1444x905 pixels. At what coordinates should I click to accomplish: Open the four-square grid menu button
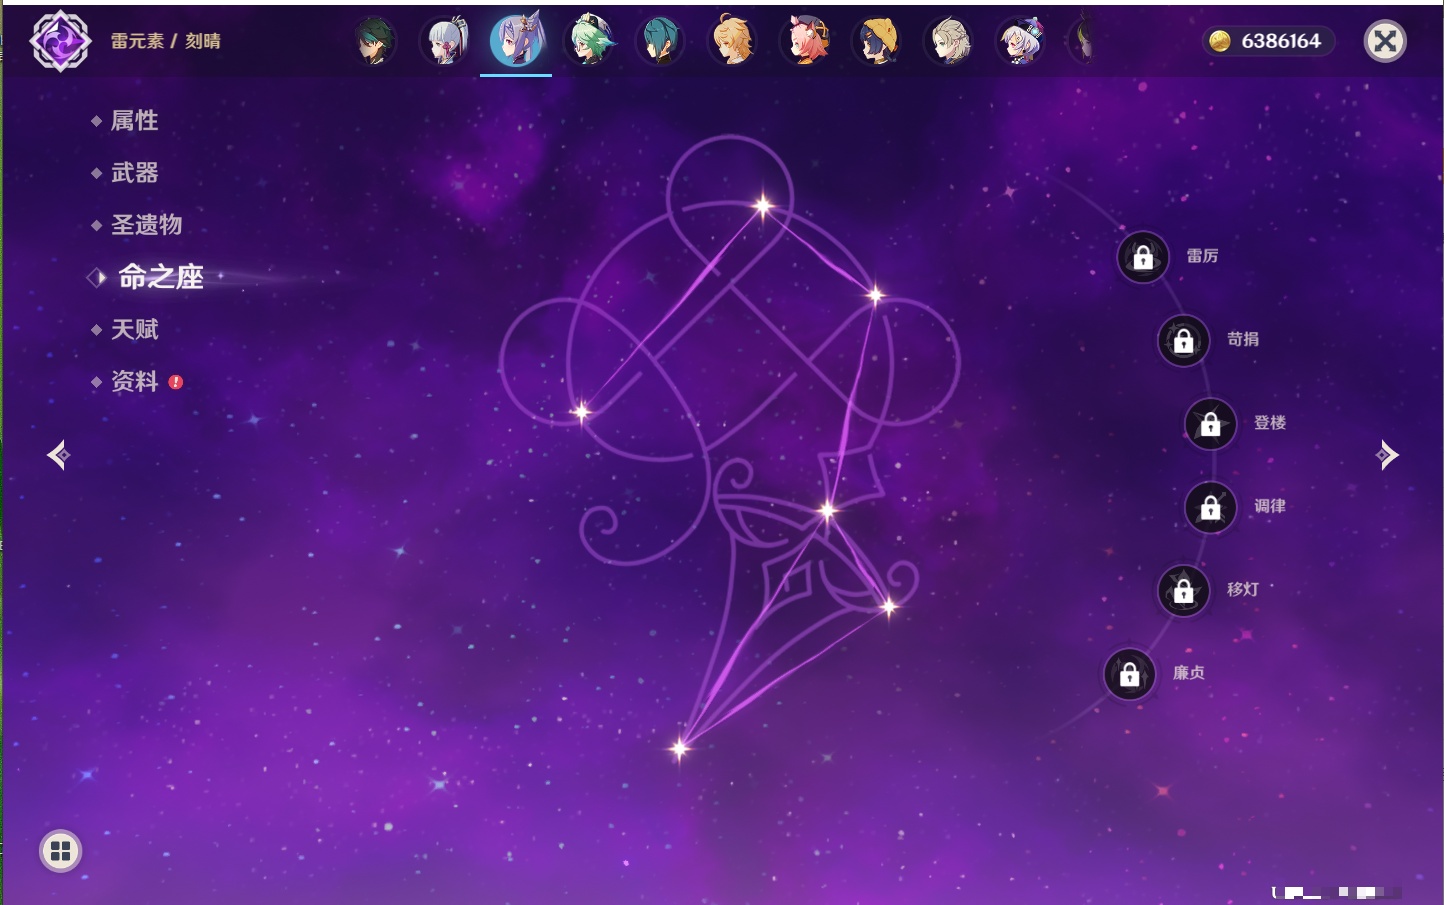(60, 851)
